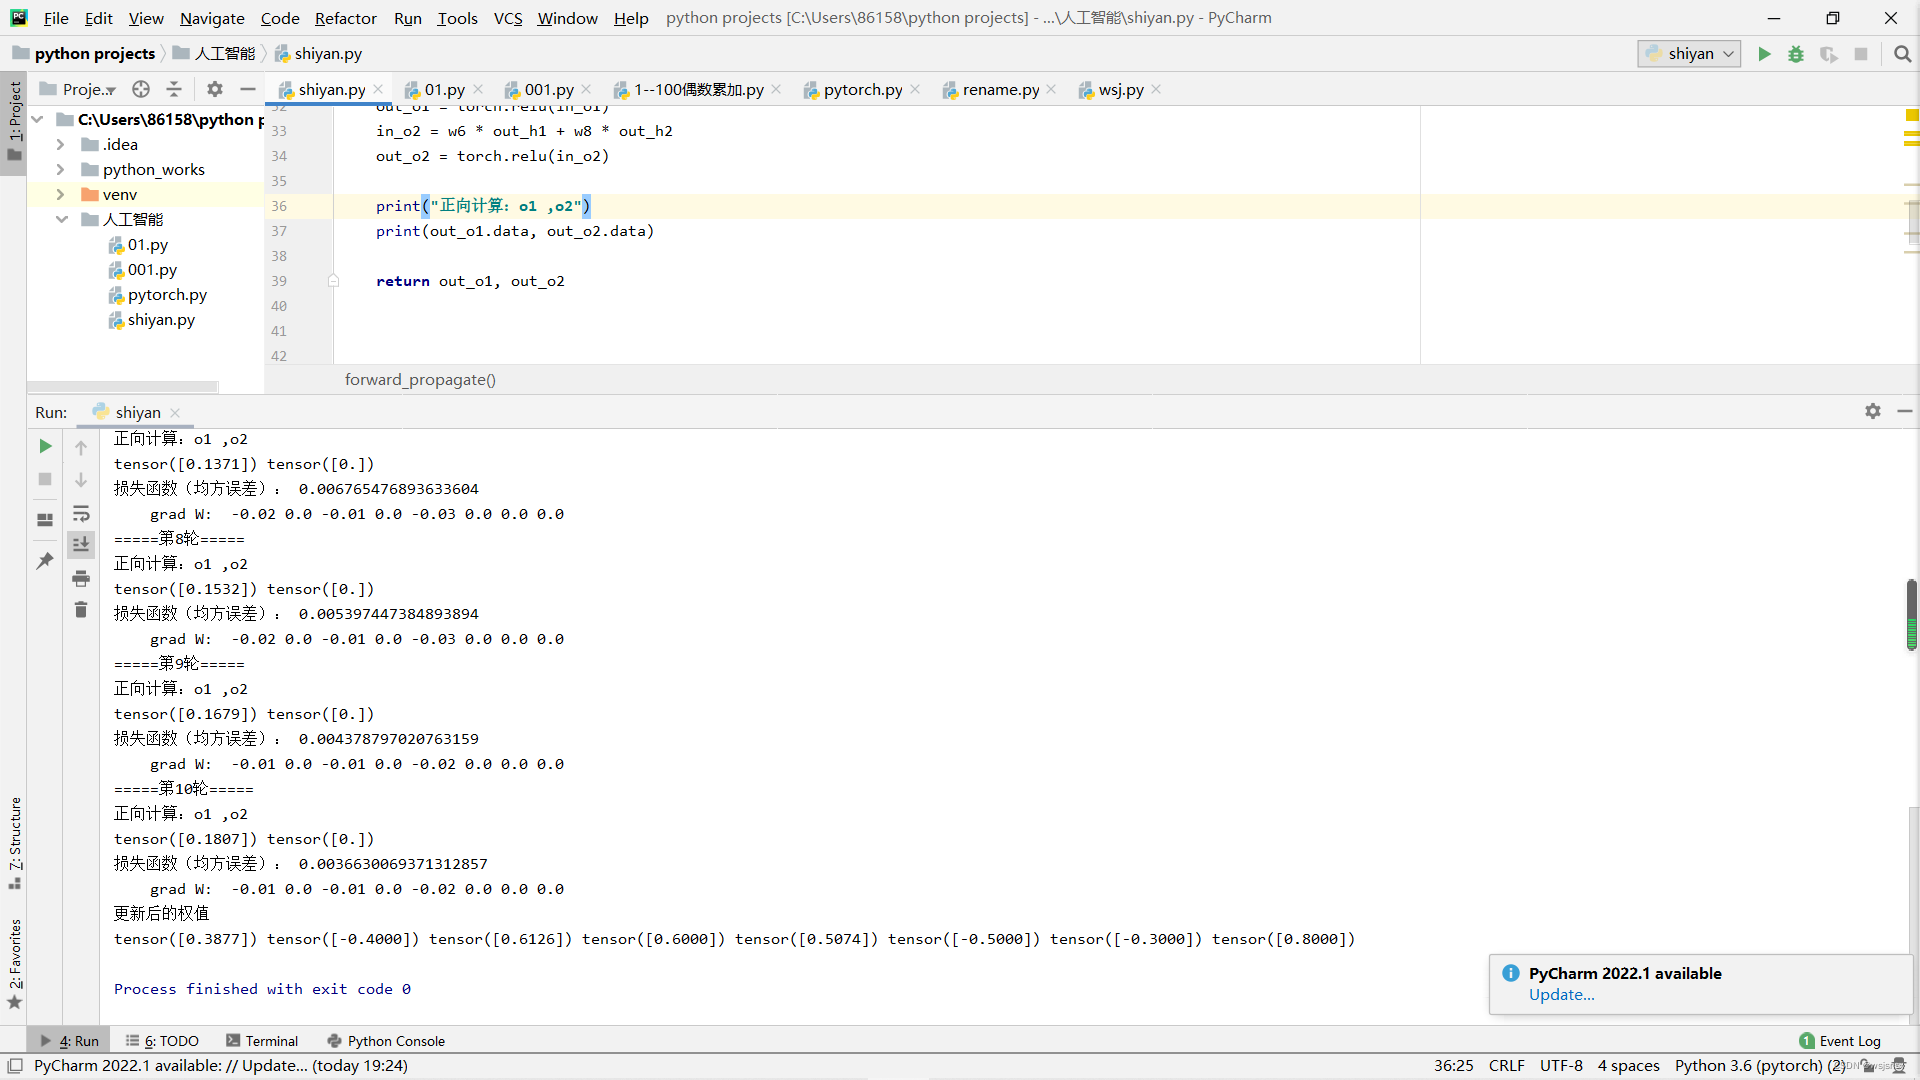Screen dimensions: 1920x1080
Task: Click Rerun icon in Run panel
Action: click(x=45, y=446)
